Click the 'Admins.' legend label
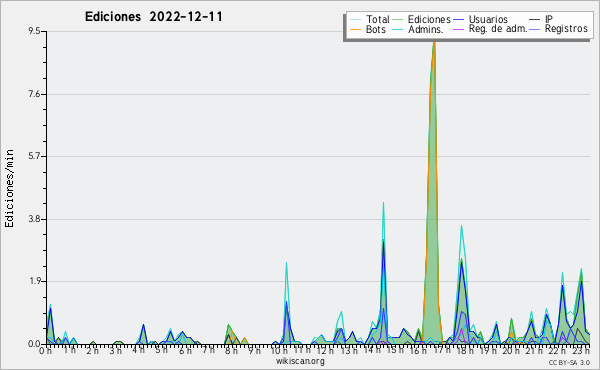The height and width of the screenshot is (370, 600). [426, 29]
